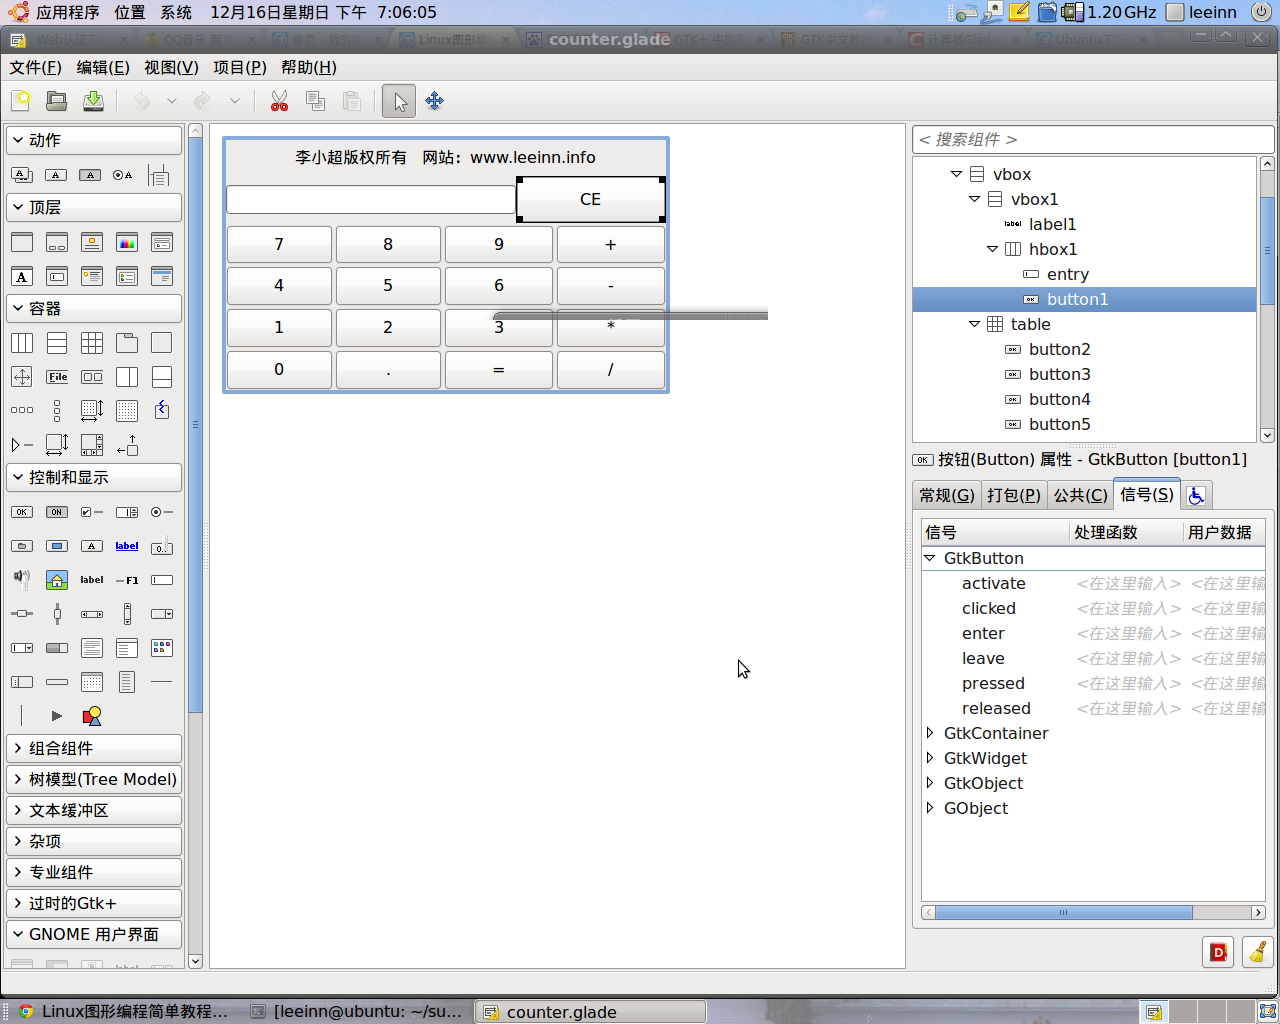Pick the Calendar widget icon
The height and width of the screenshot is (1024, 1280).
pos(92,682)
